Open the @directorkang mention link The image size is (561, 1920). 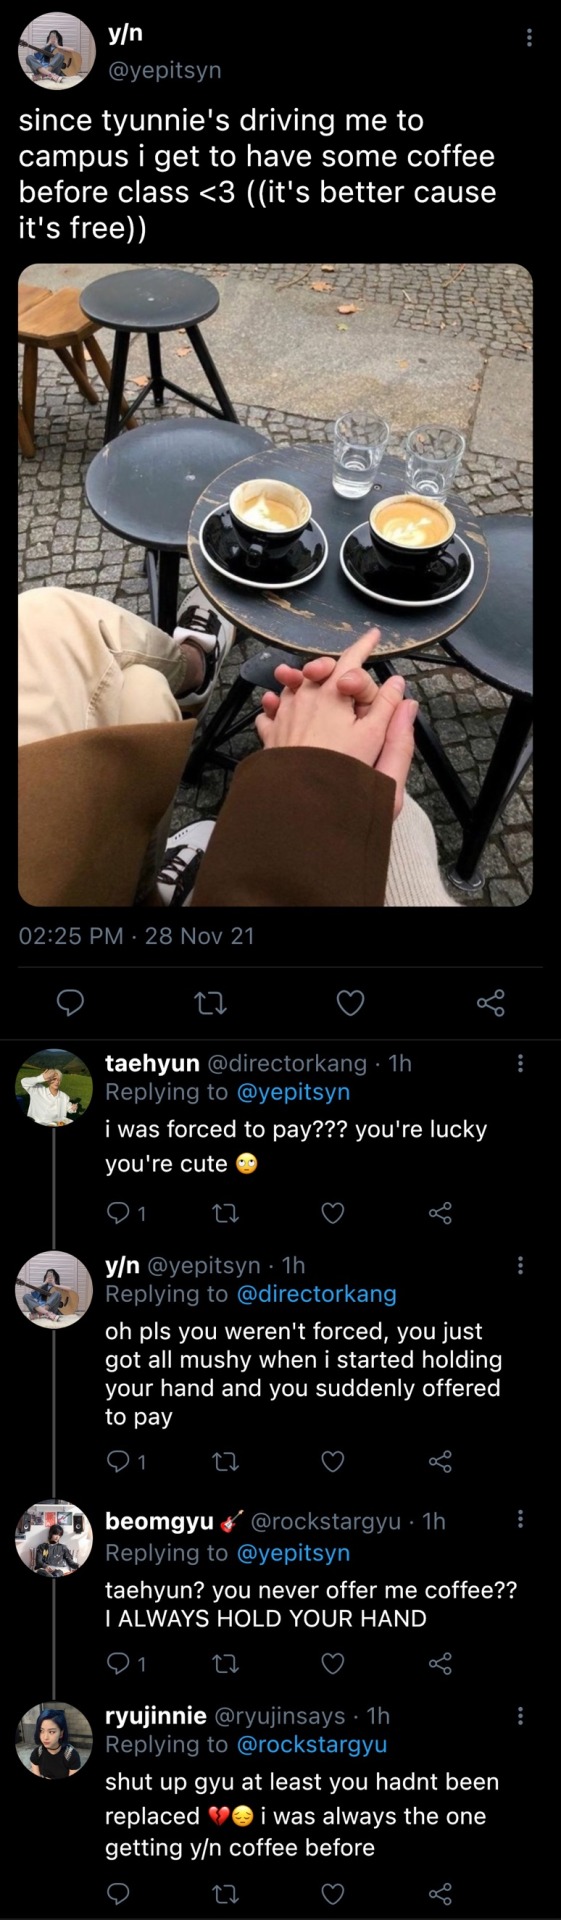point(316,1294)
